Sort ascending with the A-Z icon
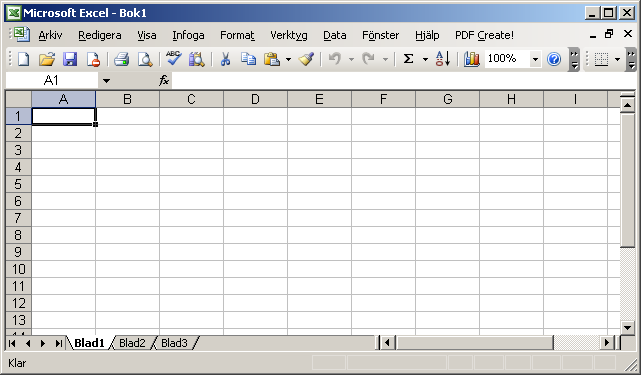Viewport: 641px width, 375px height. (443, 59)
